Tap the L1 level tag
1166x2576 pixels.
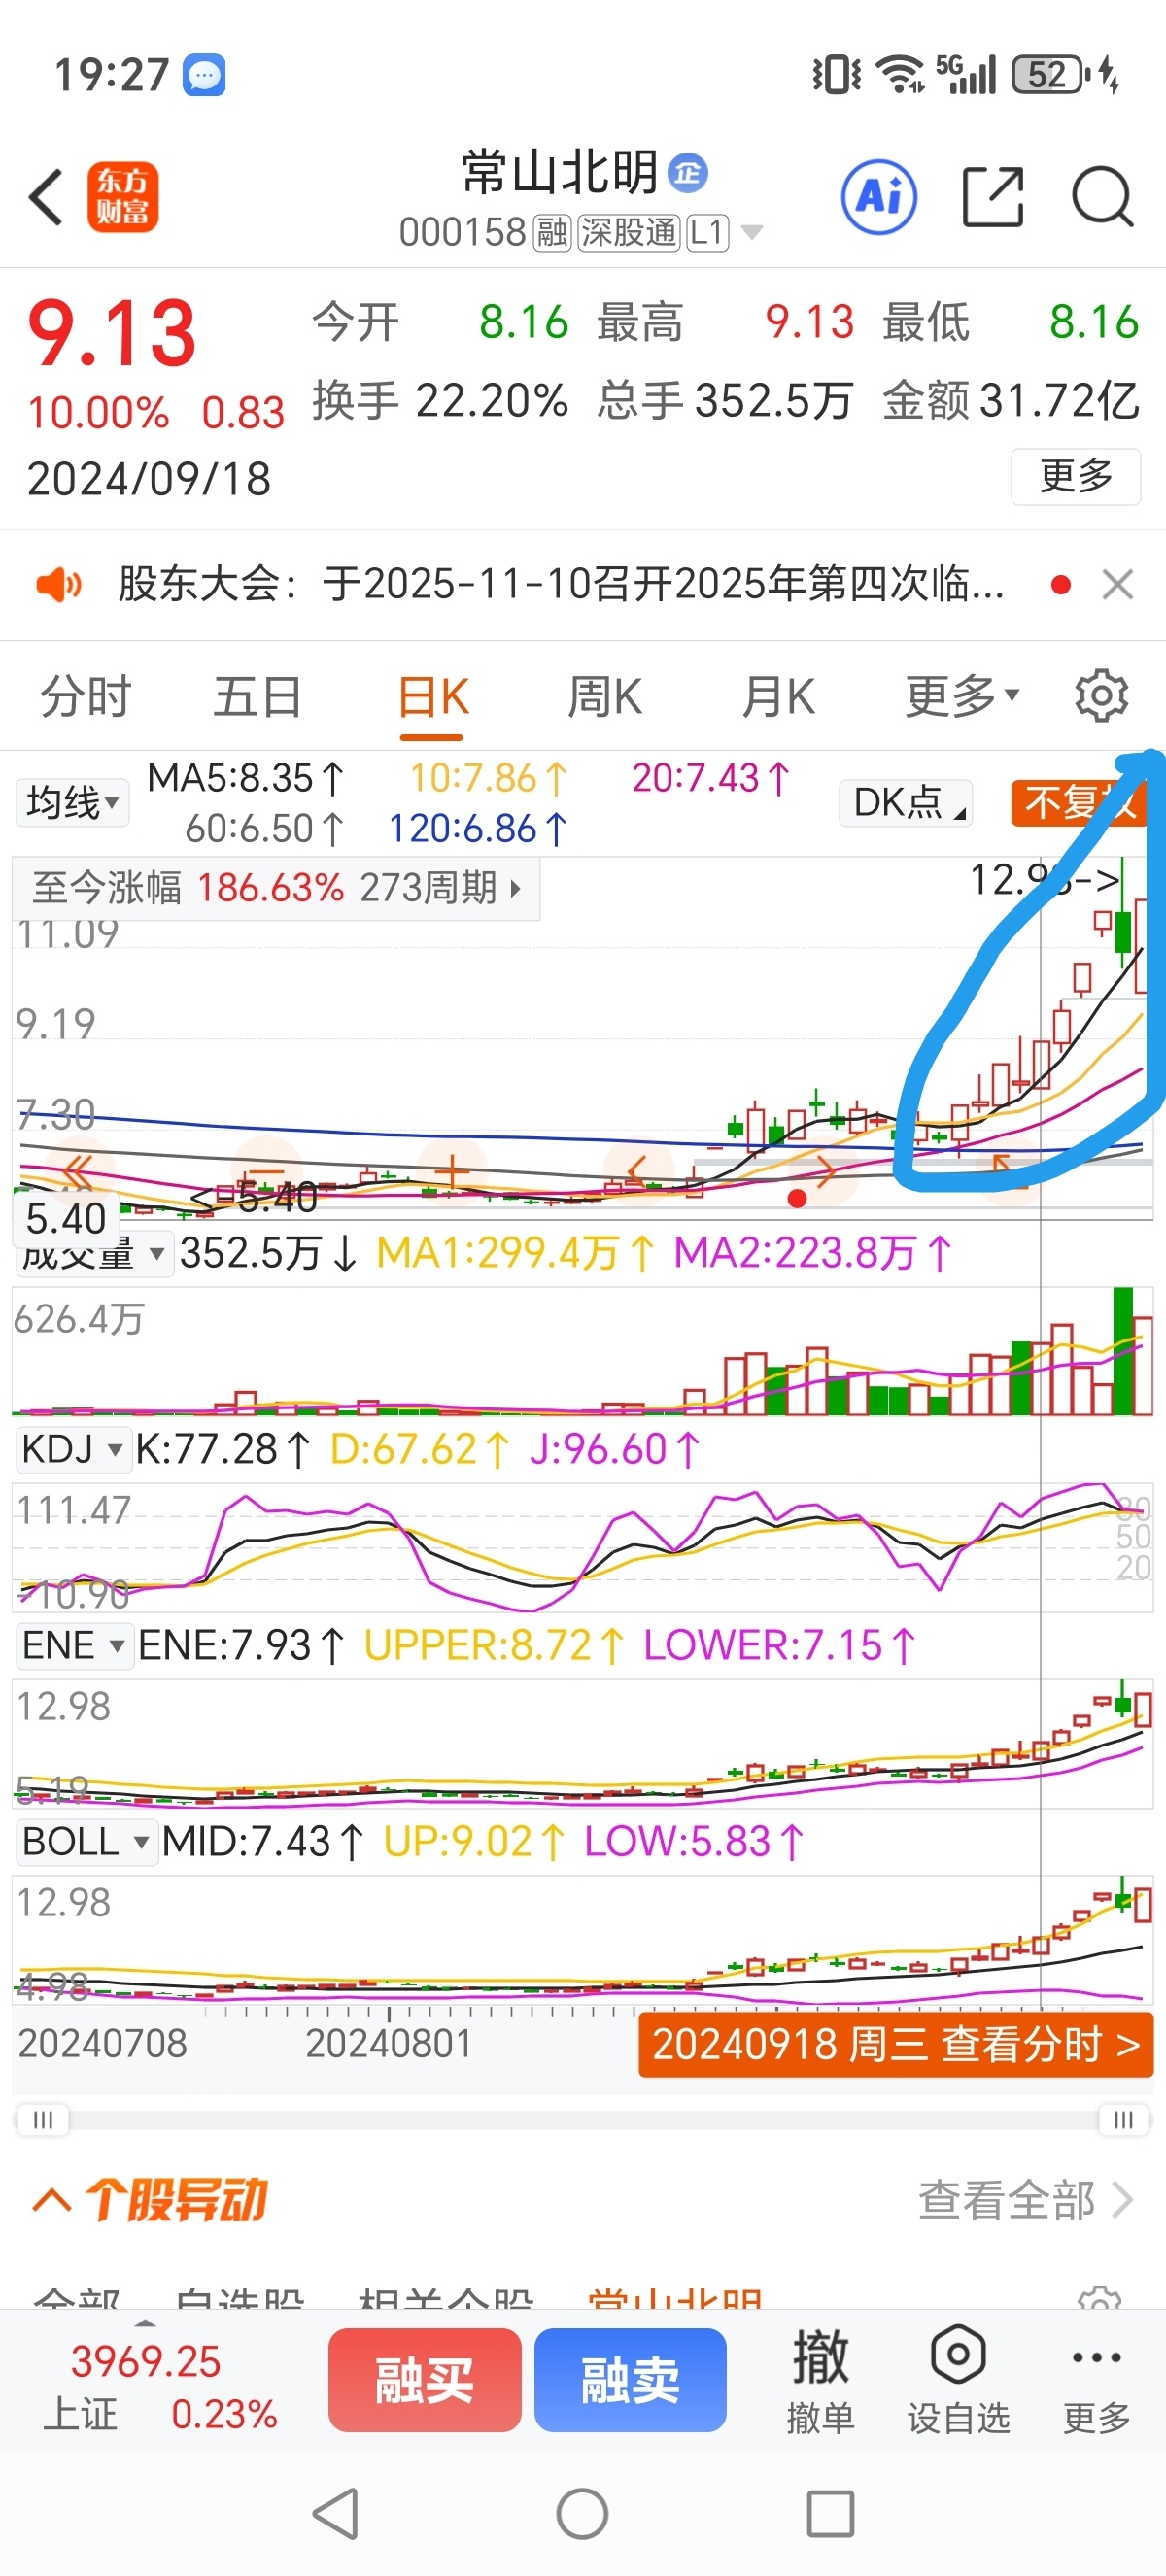pyautogui.click(x=707, y=233)
